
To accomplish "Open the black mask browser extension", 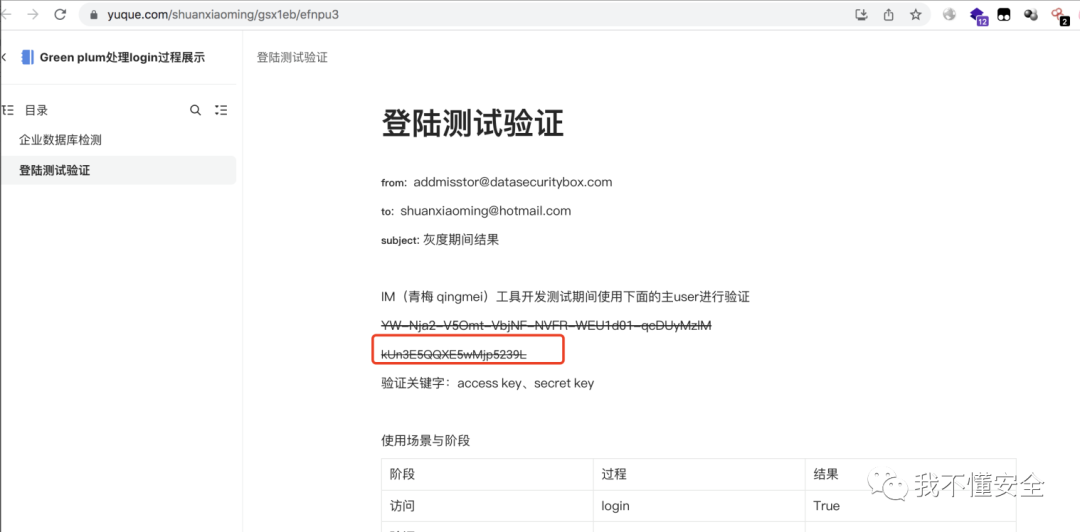I will click(1004, 14).
